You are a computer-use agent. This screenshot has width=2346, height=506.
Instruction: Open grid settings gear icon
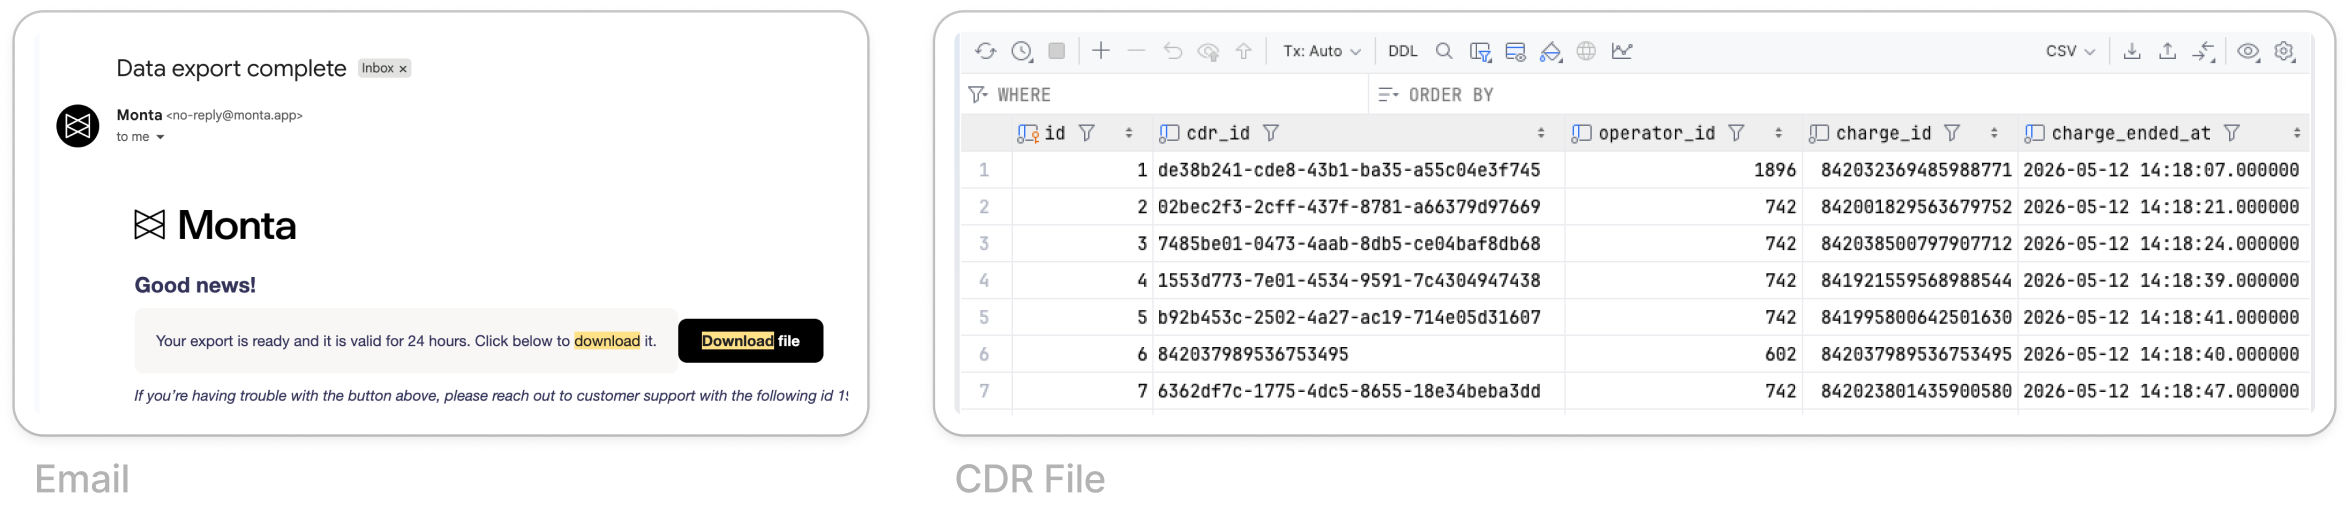2283,51
